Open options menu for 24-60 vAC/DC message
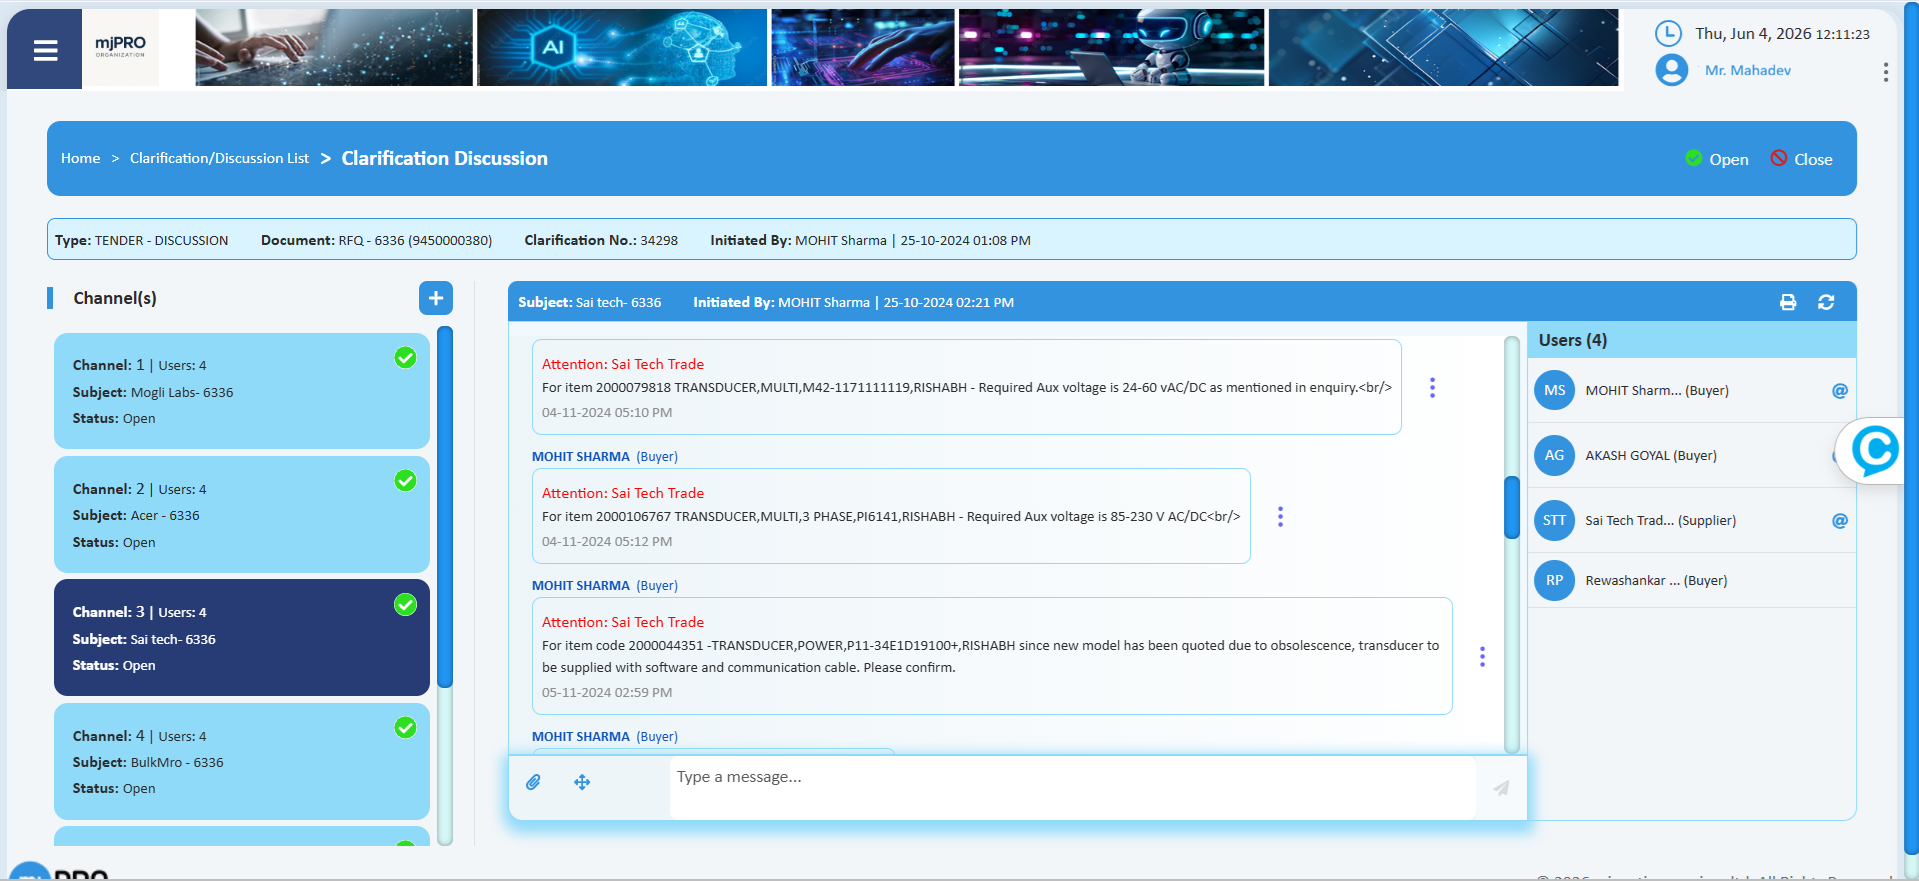The height and width of the screenshot is (881, 1919). coord(1432,388)
